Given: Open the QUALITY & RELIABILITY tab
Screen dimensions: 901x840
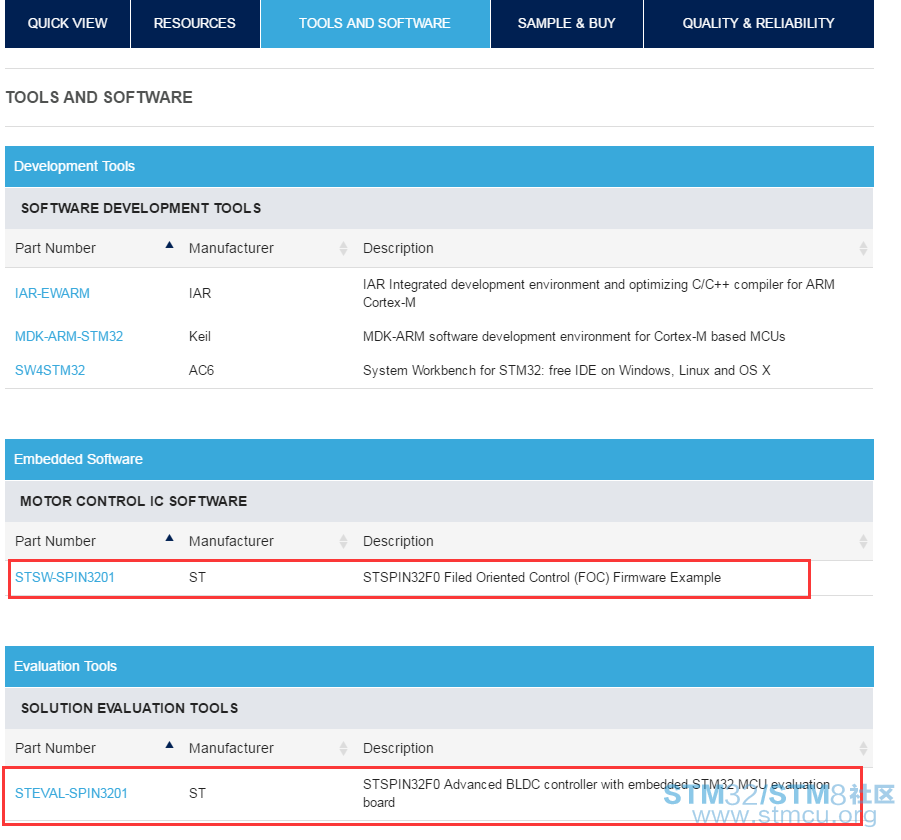Looking at the screenshot, I should (758, 24).
